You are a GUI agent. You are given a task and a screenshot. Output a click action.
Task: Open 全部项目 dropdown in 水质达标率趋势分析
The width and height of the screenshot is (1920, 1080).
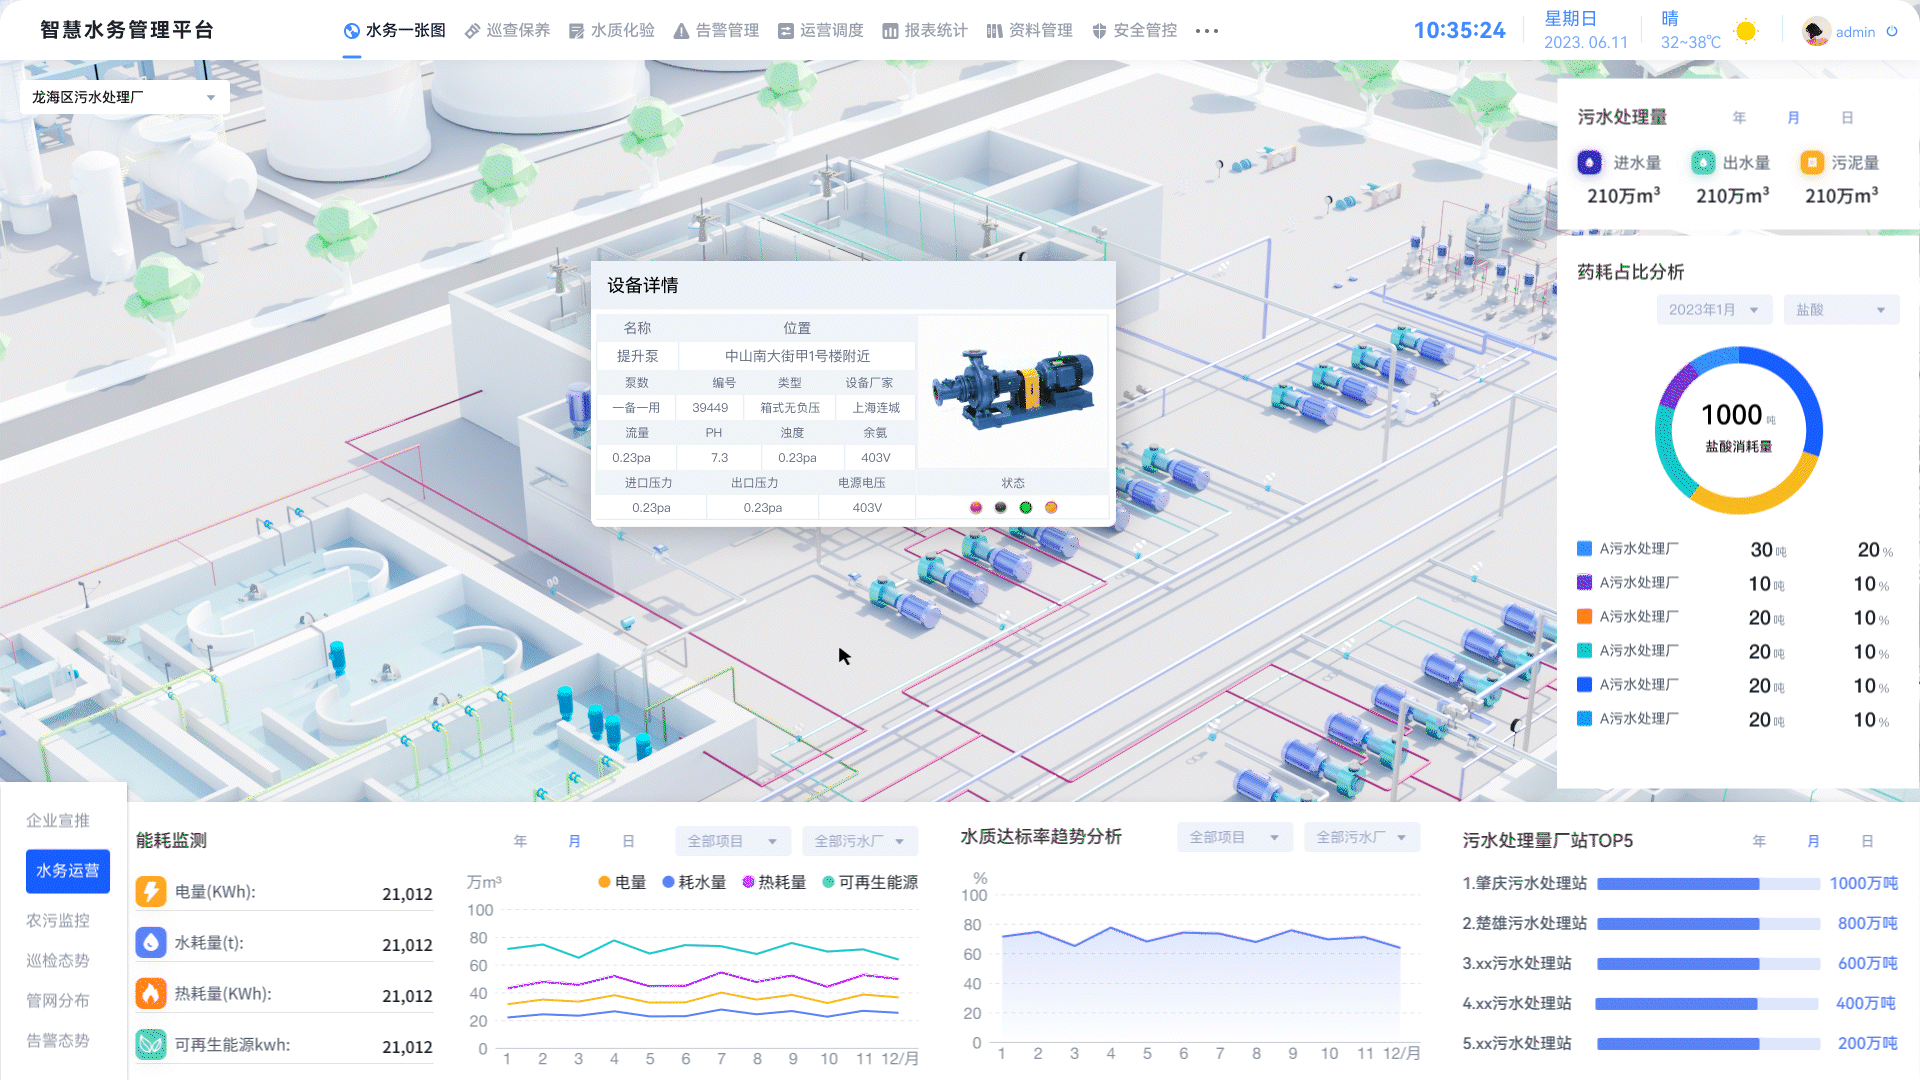point(1234,837)
